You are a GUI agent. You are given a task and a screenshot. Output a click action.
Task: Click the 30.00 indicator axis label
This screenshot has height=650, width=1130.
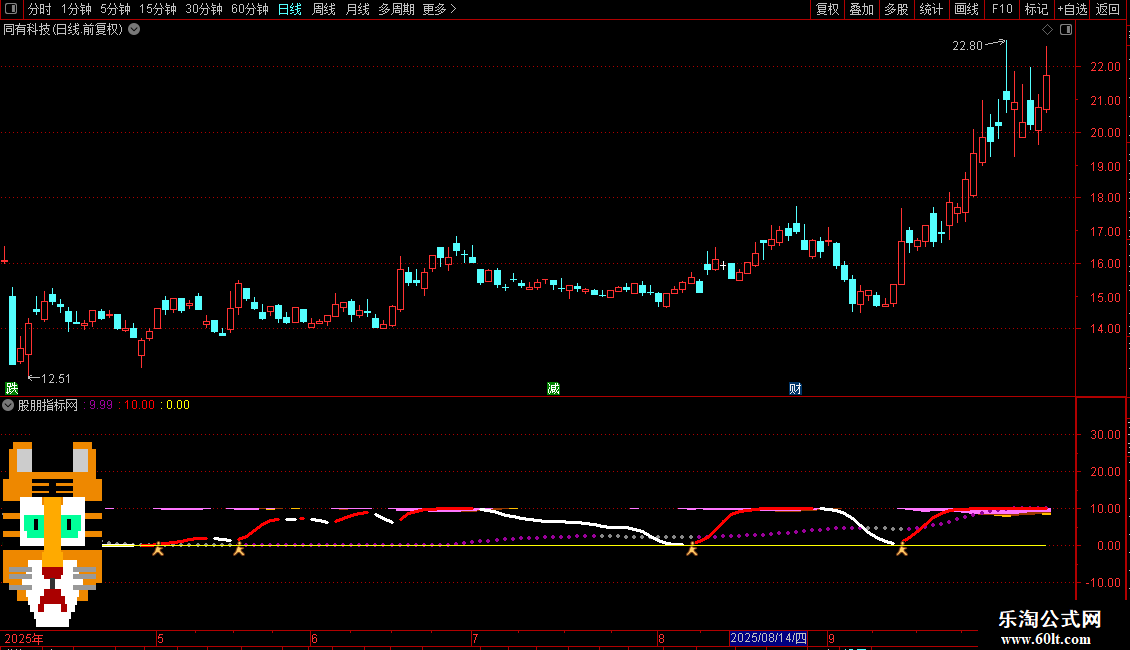click(1105, 435)
